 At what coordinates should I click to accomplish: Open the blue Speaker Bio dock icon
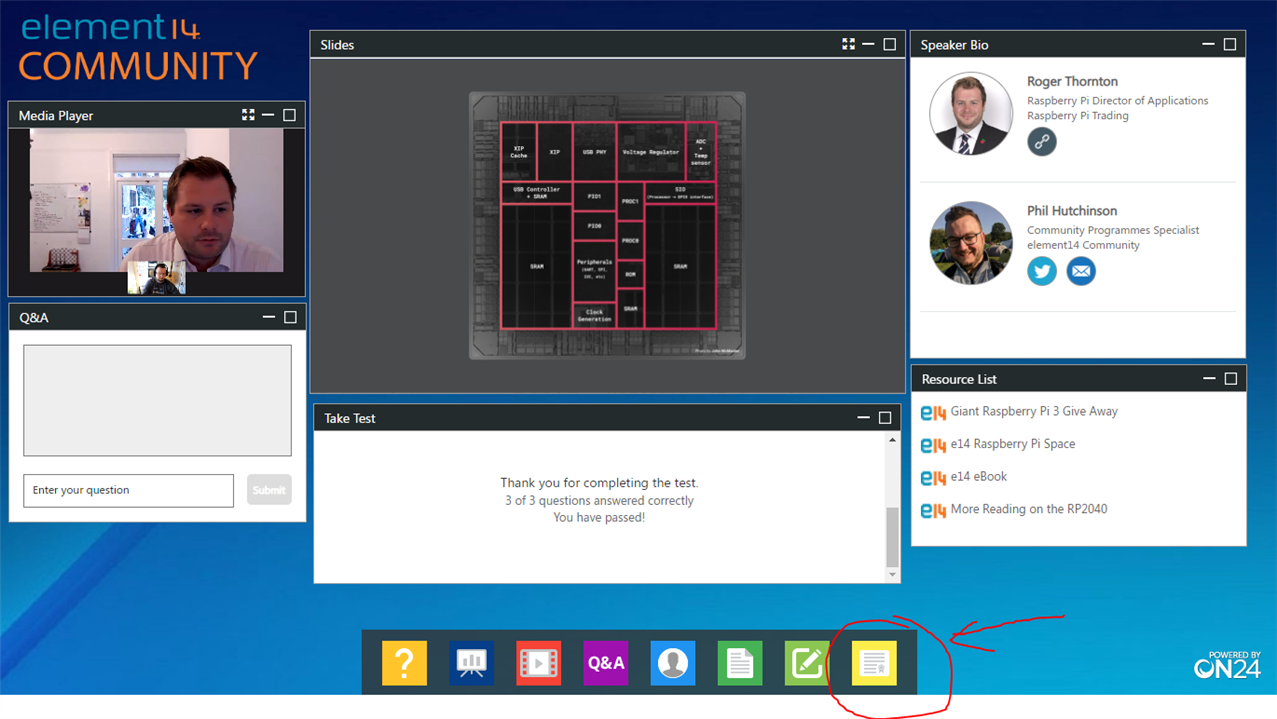point(672,663)
